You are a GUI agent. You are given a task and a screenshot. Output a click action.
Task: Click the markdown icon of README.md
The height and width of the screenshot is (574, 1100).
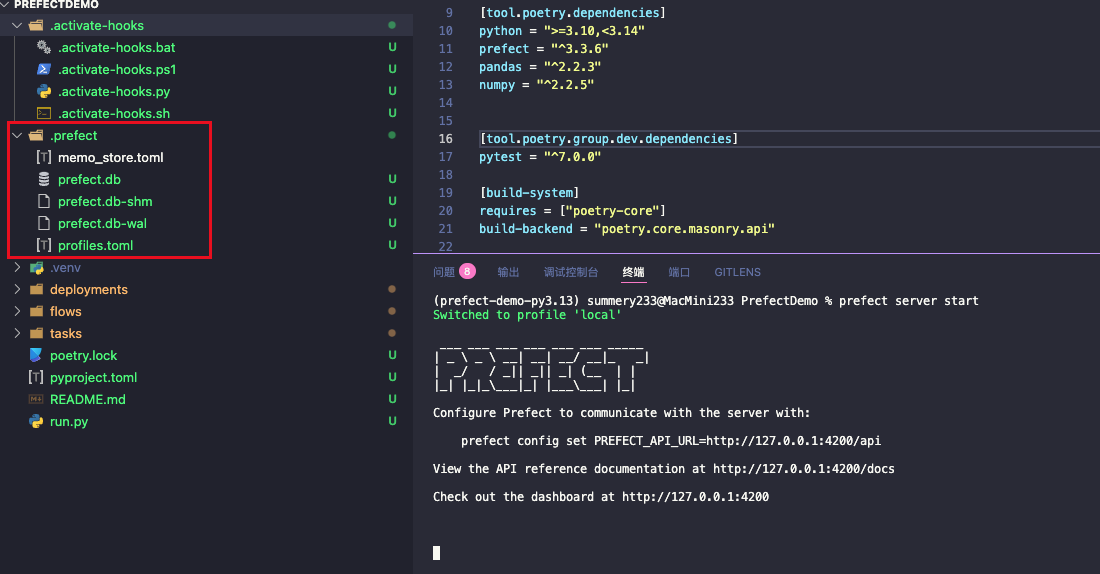pos(36,399)
